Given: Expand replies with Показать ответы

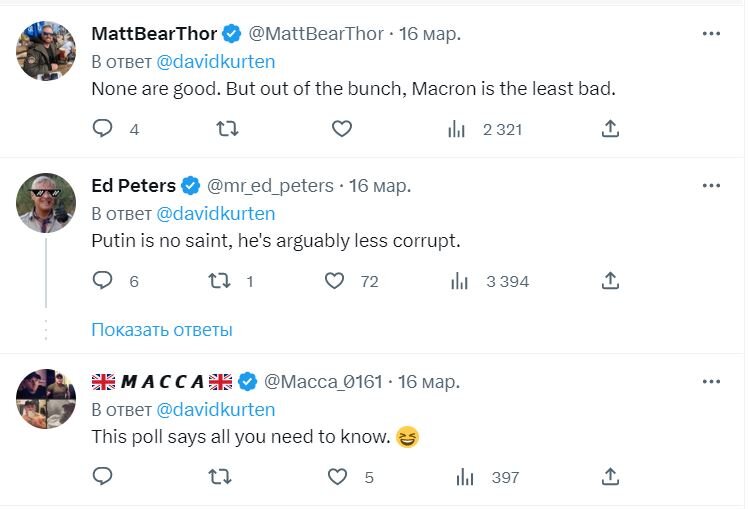Looking at the screenshot, I should [x=162, y=329].
